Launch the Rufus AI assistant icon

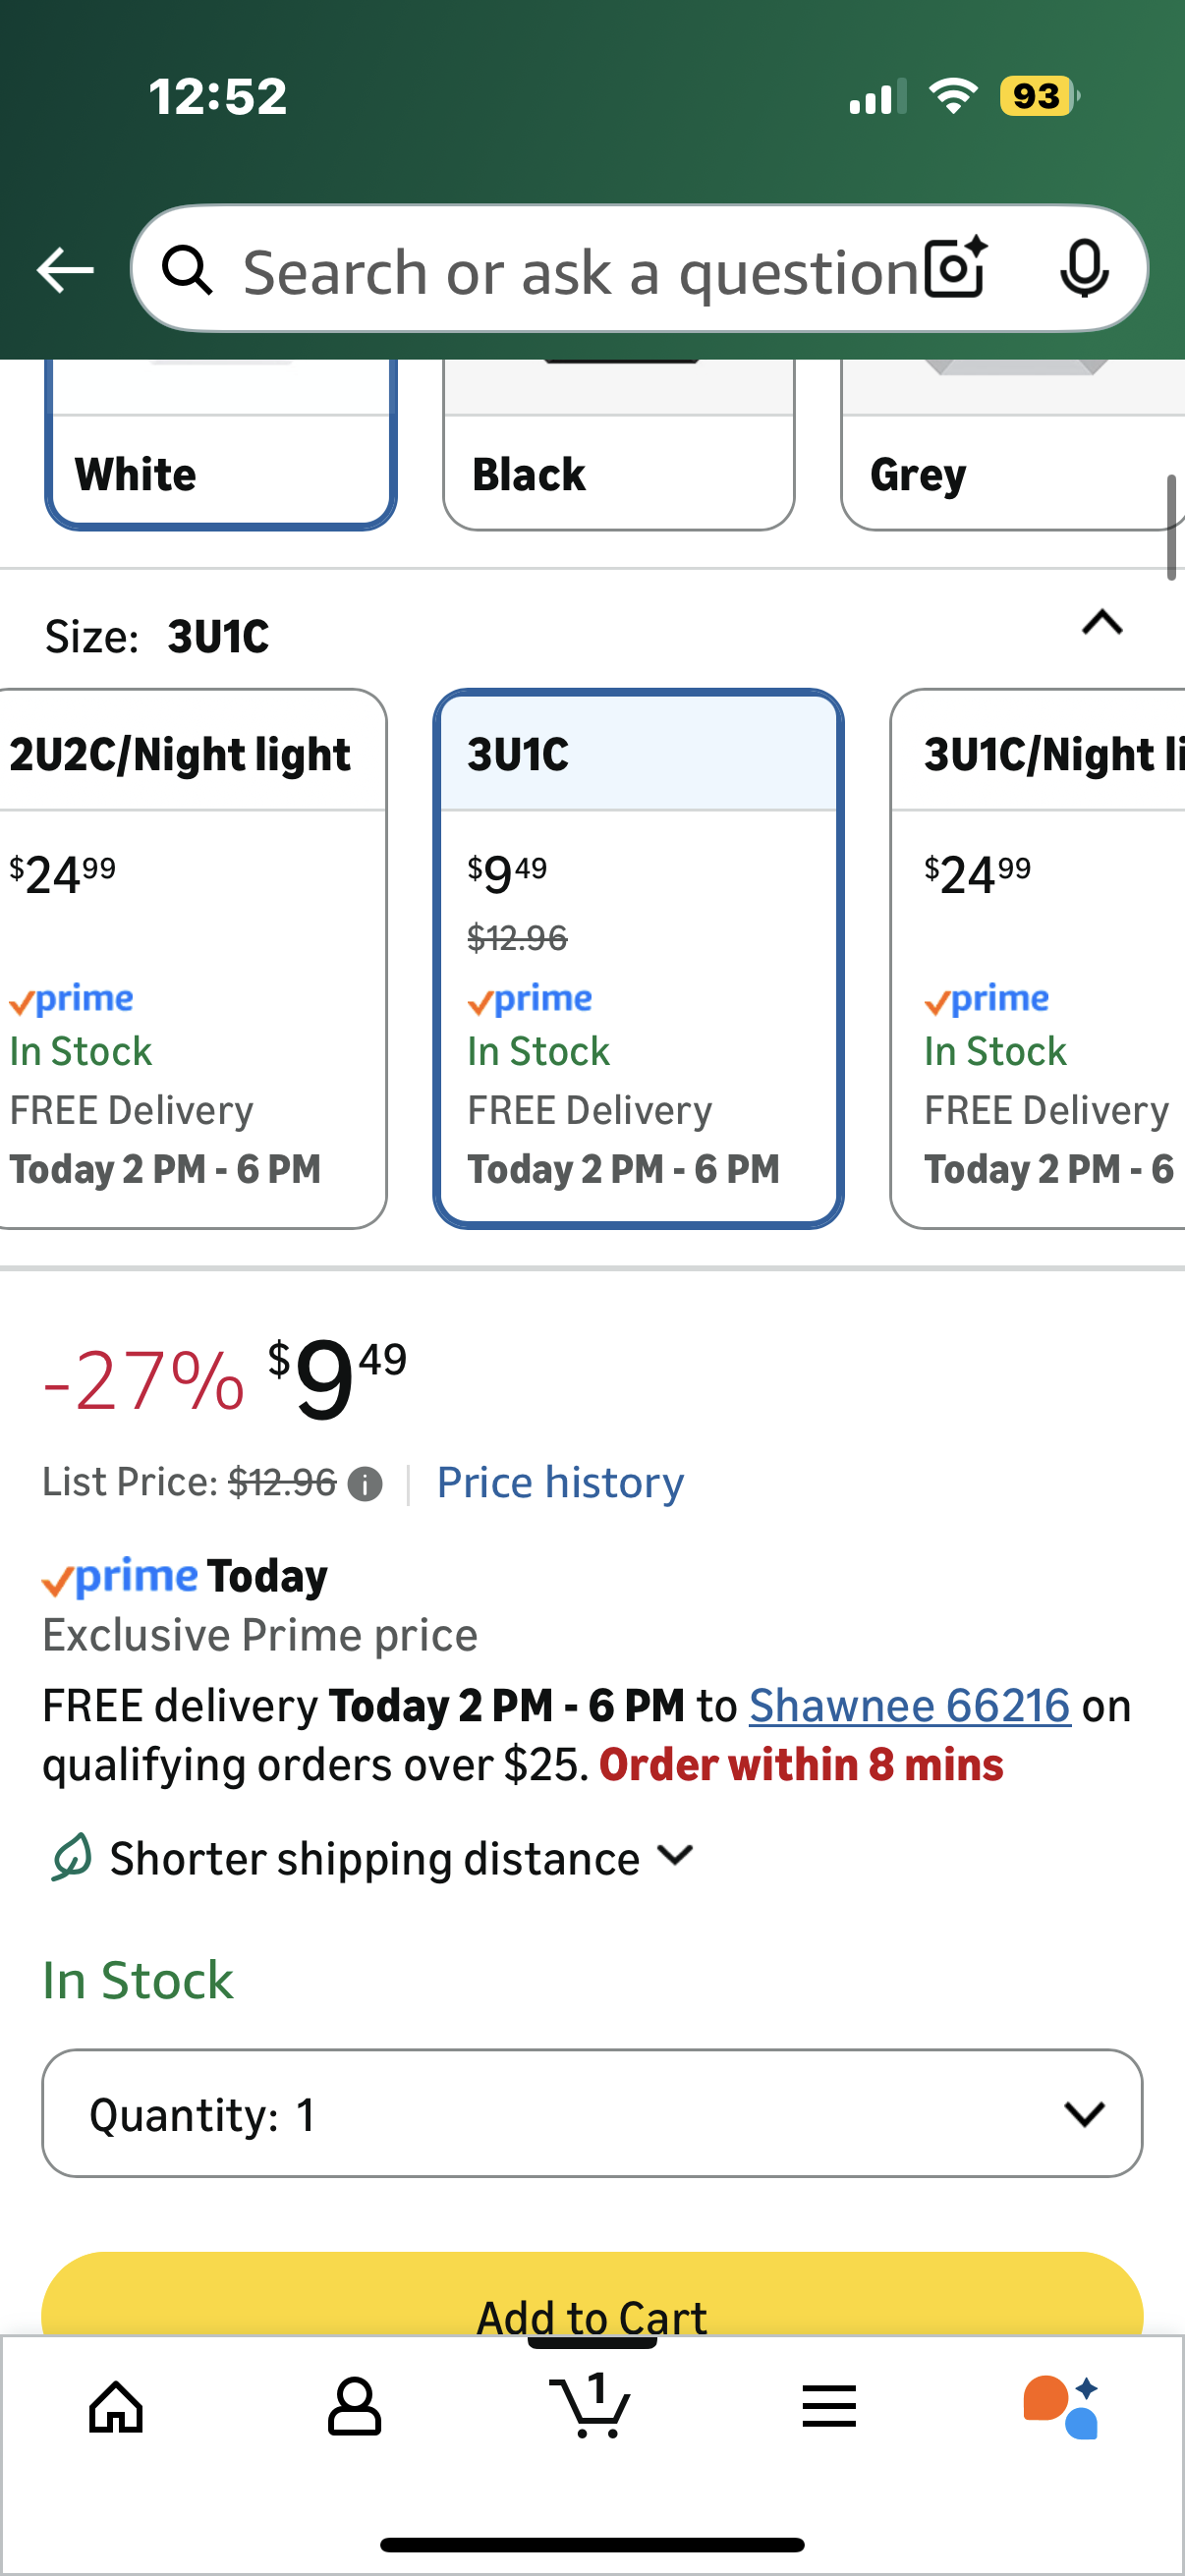1062,2406
